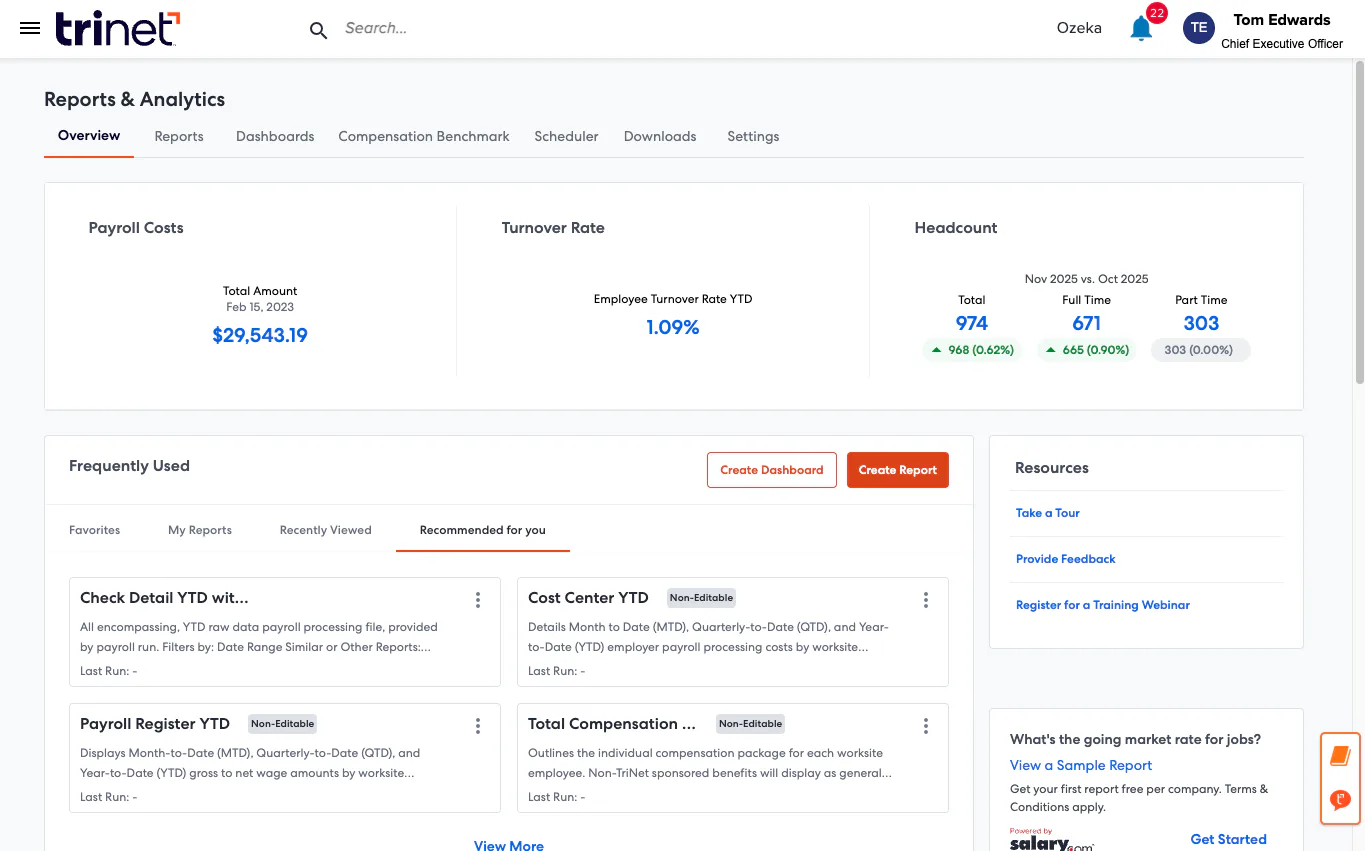Switch to My Reports tab

point(200,530)
